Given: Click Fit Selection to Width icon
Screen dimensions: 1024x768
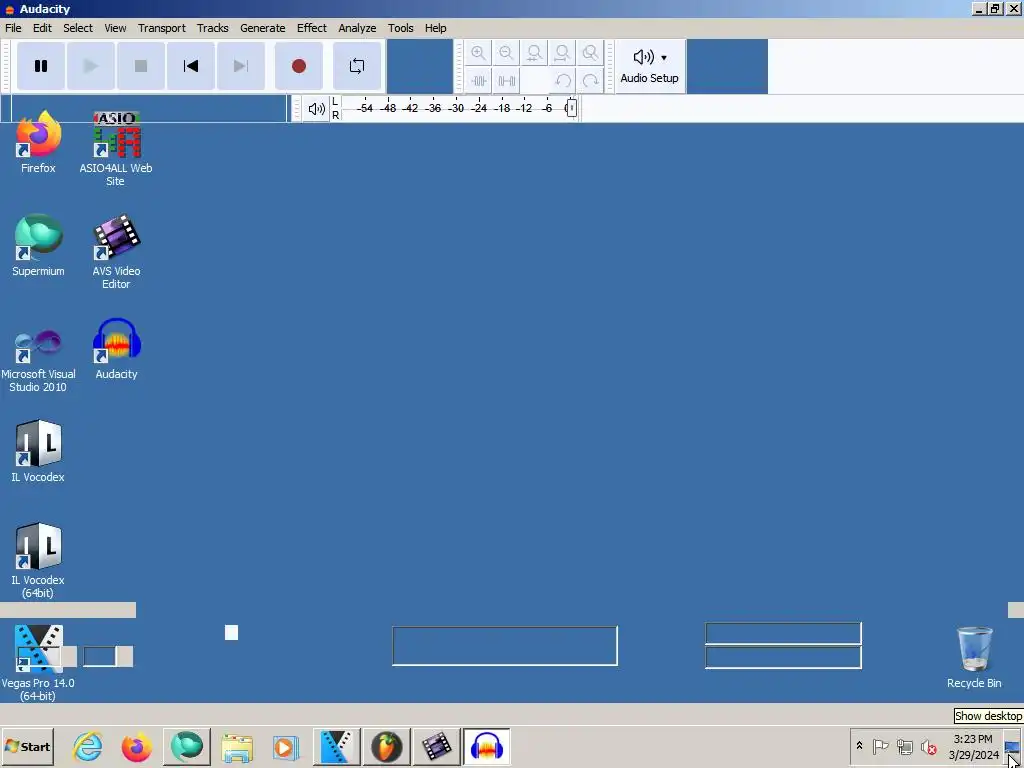Looking at the screenshot, I should point(534,53).
